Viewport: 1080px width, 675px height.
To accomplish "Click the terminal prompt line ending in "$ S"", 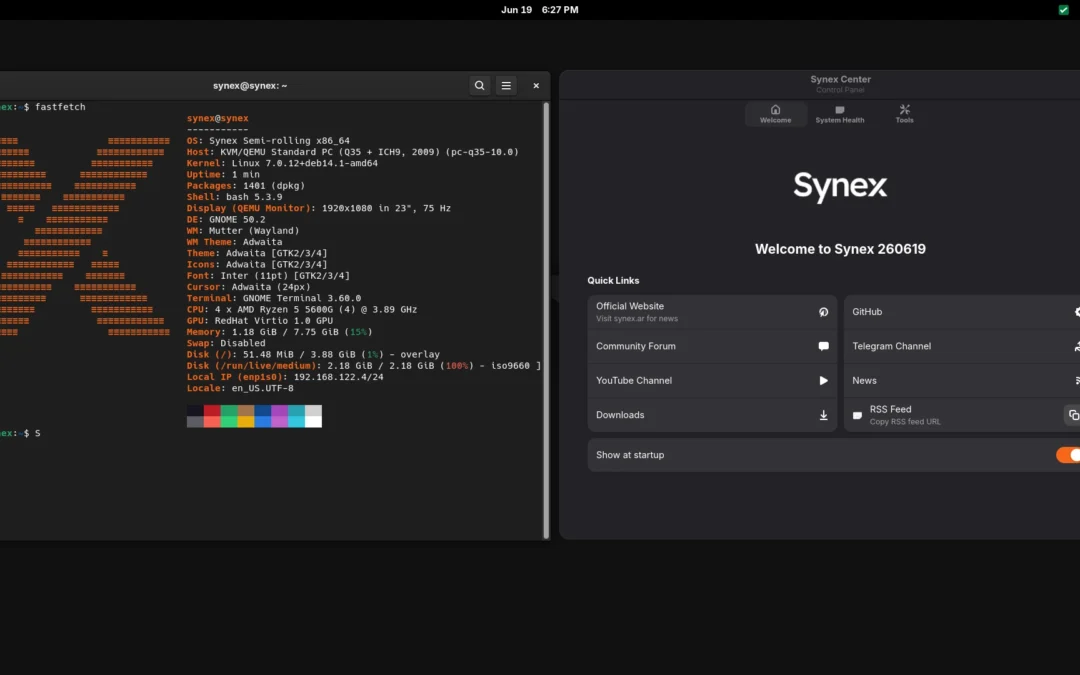I will tap(20, 433).
